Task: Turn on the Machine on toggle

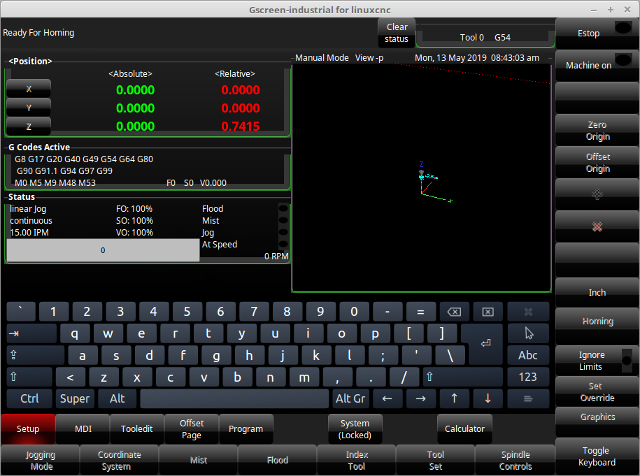Action: 597,65
